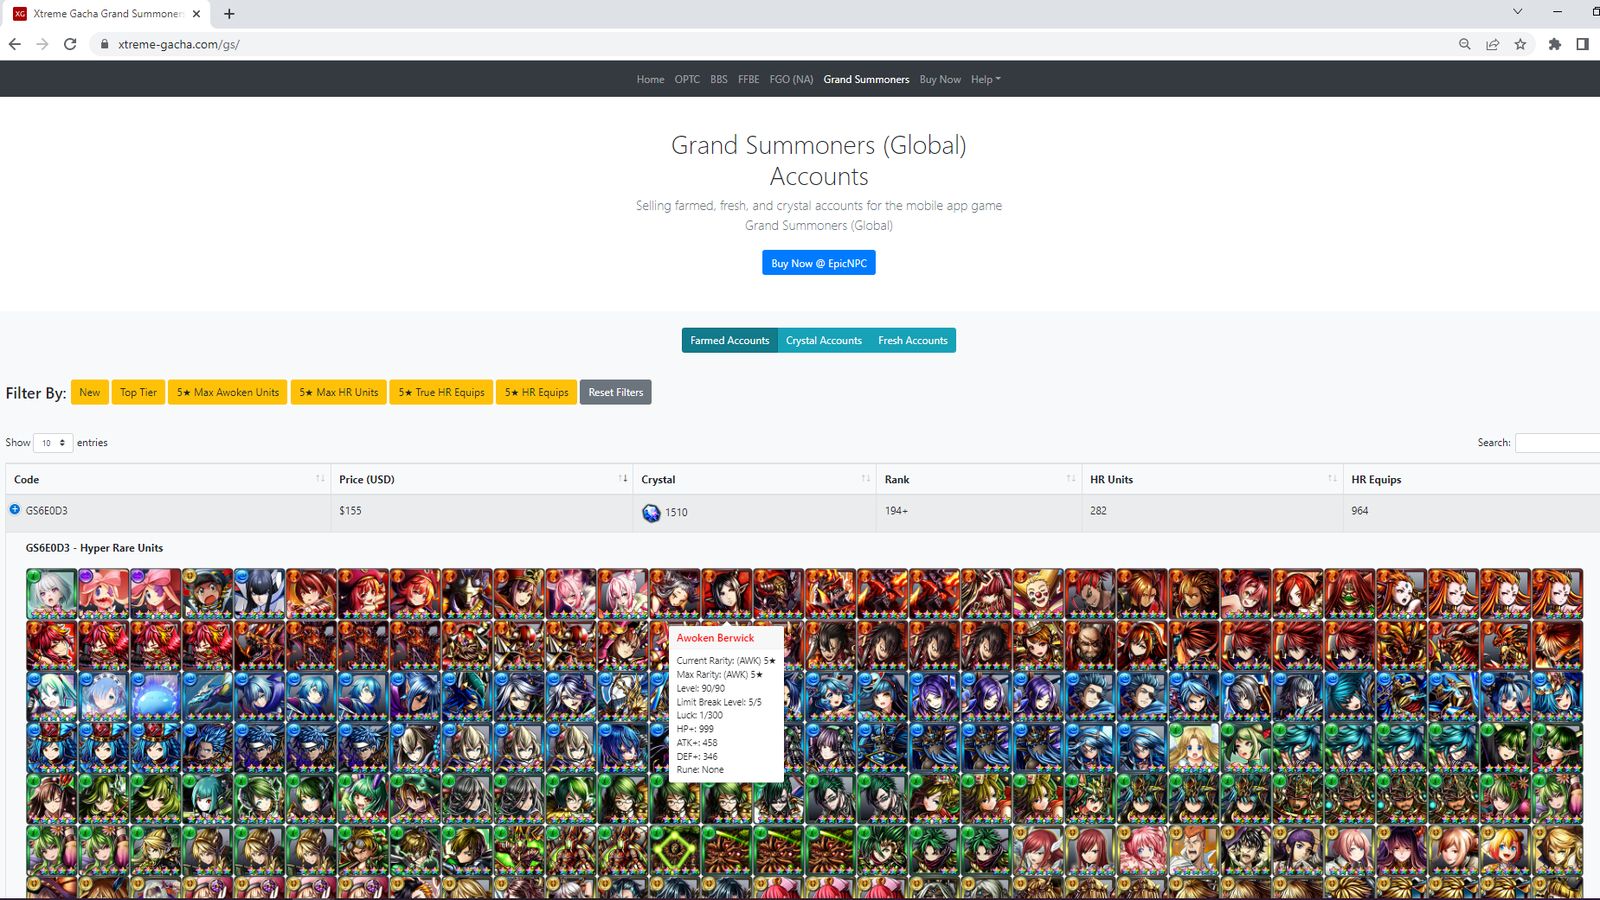Image resolution: width=1600 pixels, height=900 pixels.
Task: Open OPTC navbar link
Action: click(687, 79)
